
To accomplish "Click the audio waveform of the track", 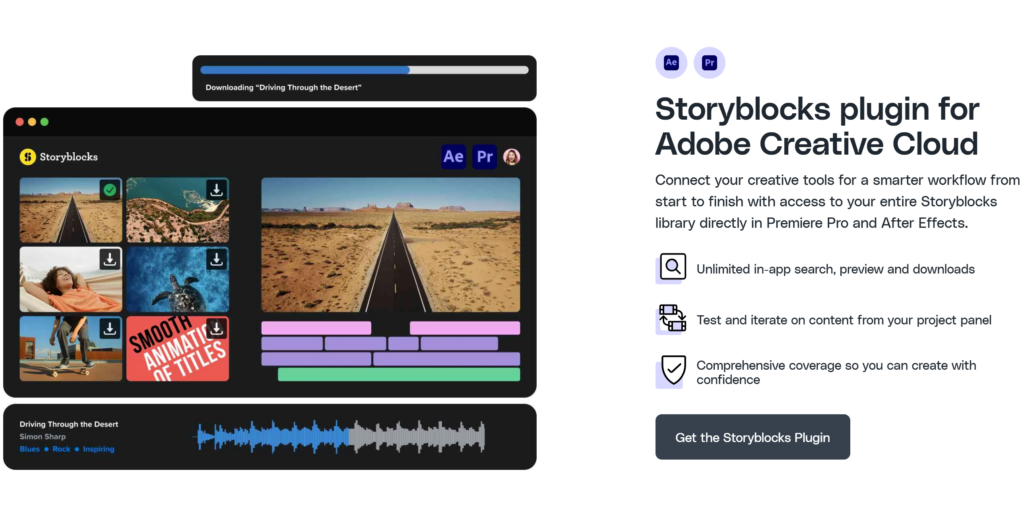I will 341,437.
